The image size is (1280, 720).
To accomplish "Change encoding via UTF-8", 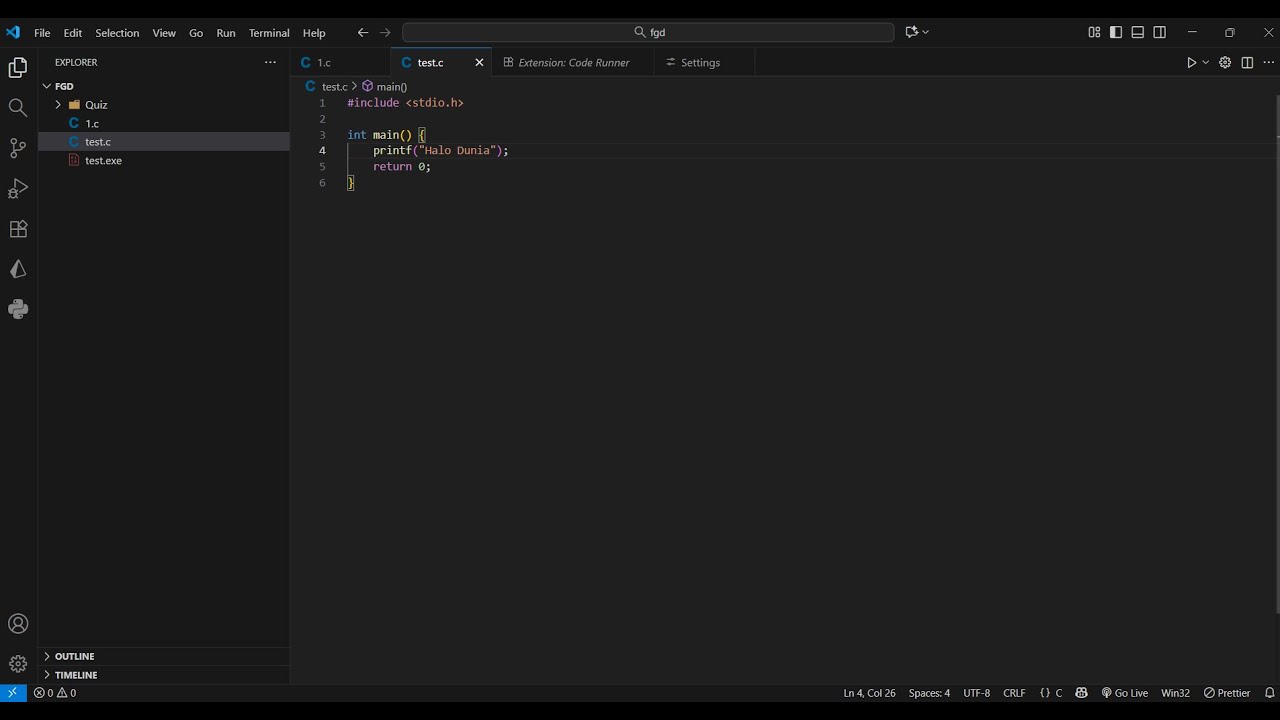I will (x=976, y=693).
